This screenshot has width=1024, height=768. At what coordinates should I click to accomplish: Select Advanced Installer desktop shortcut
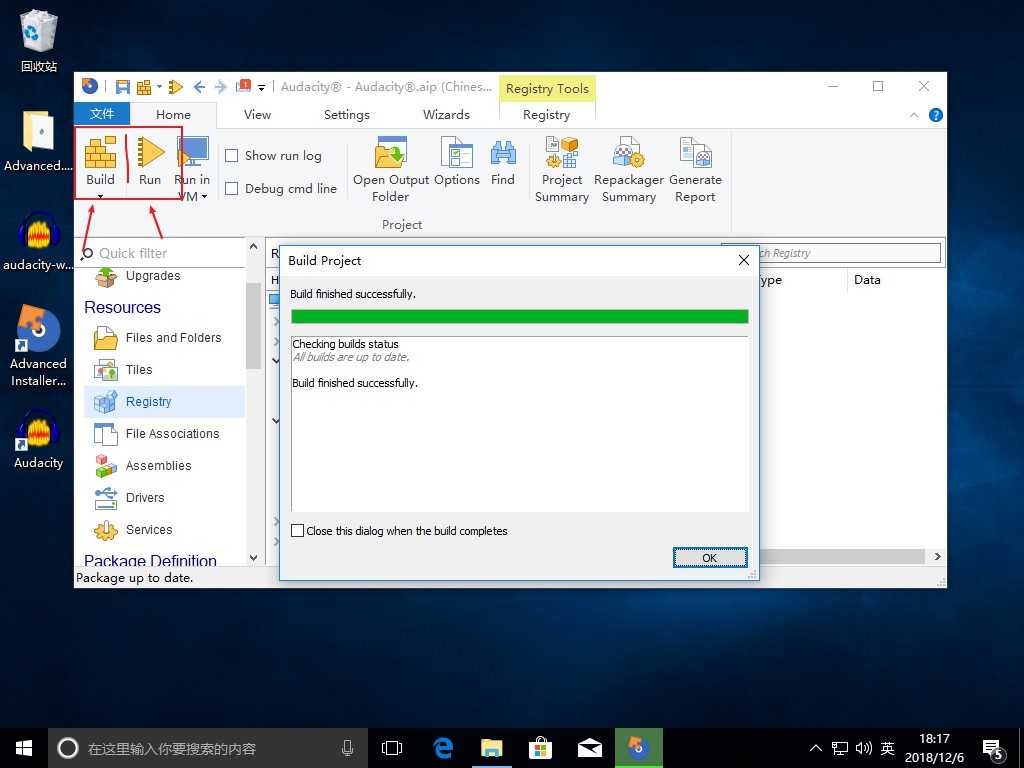point(39,347)
